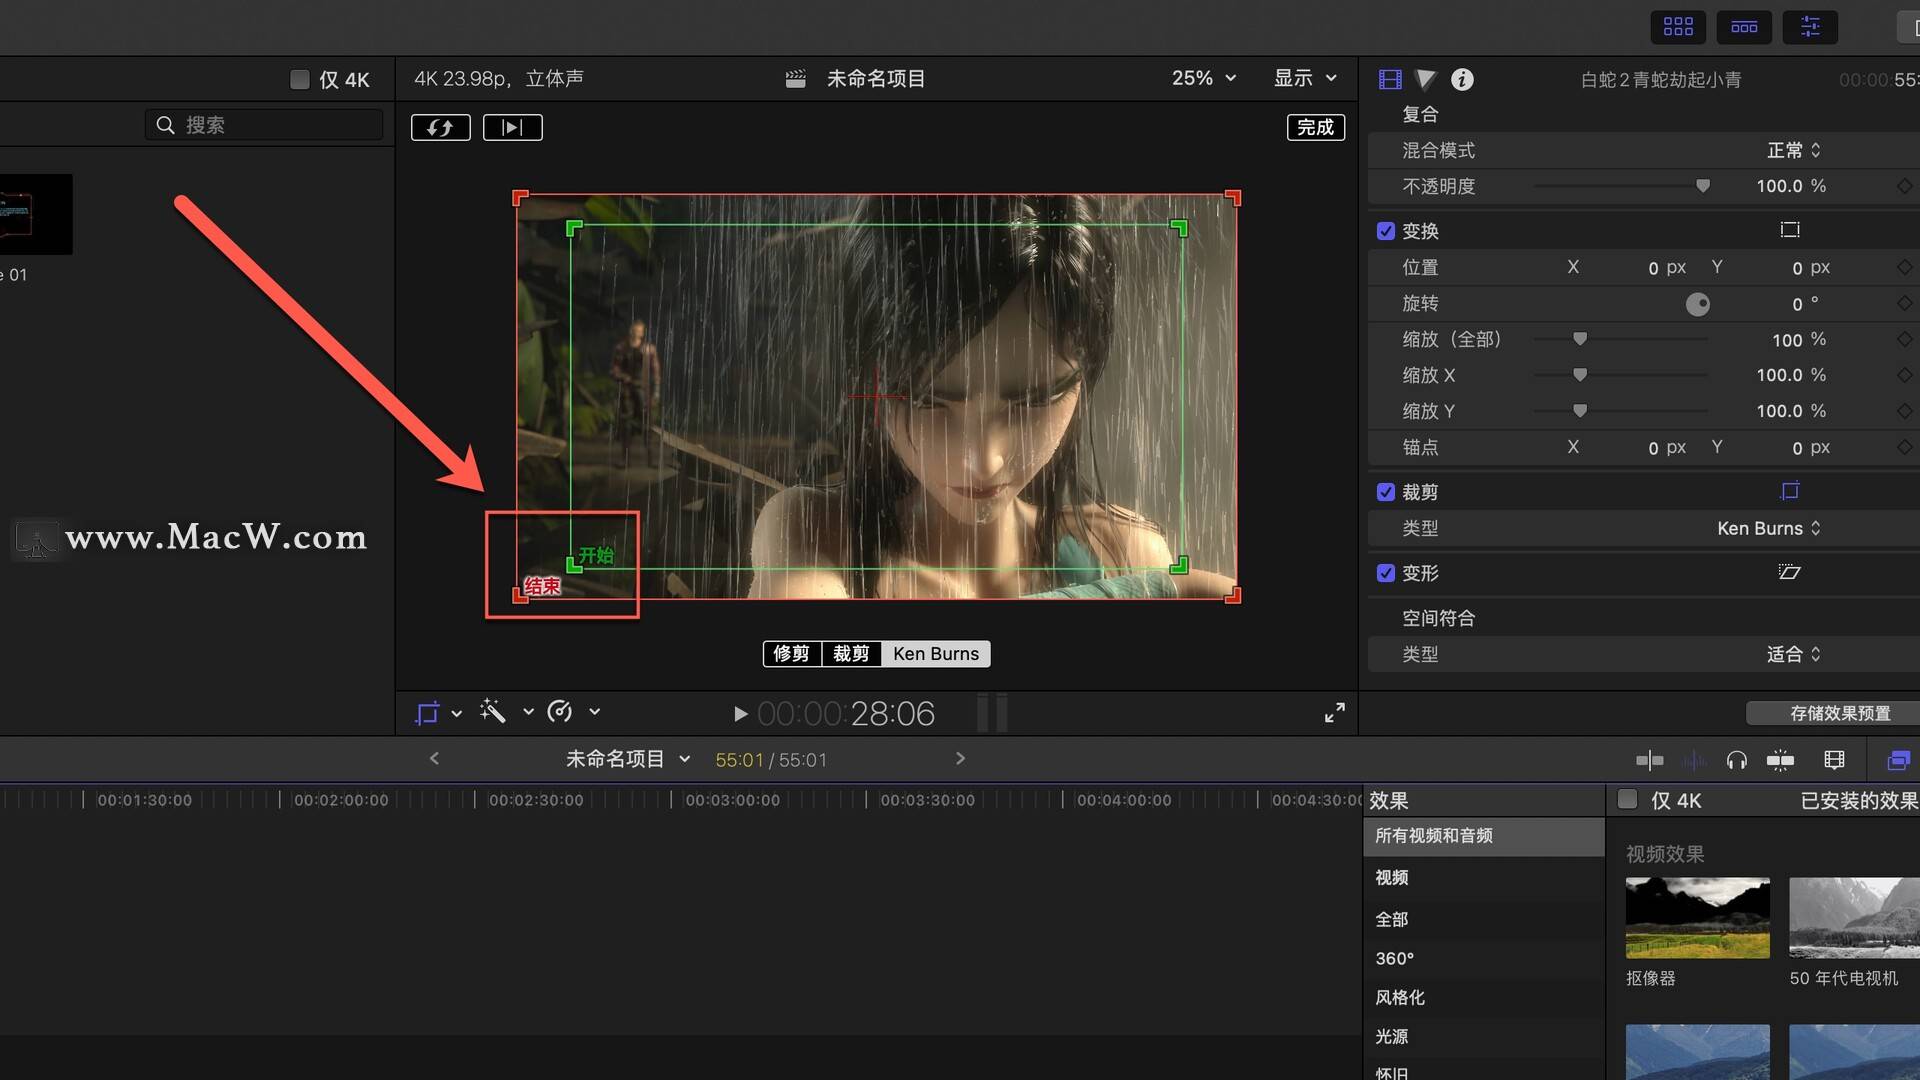The image size is (1920, 1080).
Task: Click the search magnifier icon
Action: click(166, 125)
